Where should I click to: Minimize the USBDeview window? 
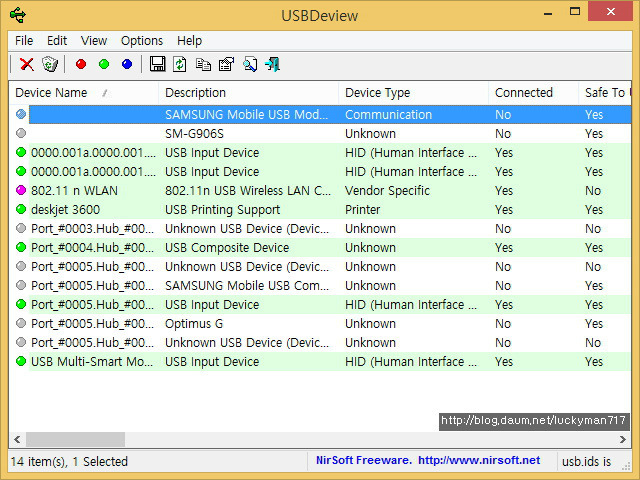click(548, 12)
